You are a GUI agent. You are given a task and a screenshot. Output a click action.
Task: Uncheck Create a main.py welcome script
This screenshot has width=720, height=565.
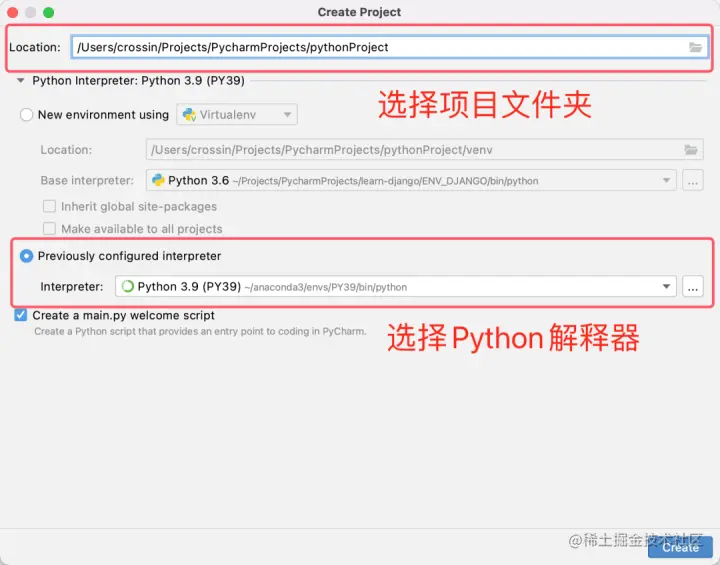pyautogui.click(x=21, y=315)
